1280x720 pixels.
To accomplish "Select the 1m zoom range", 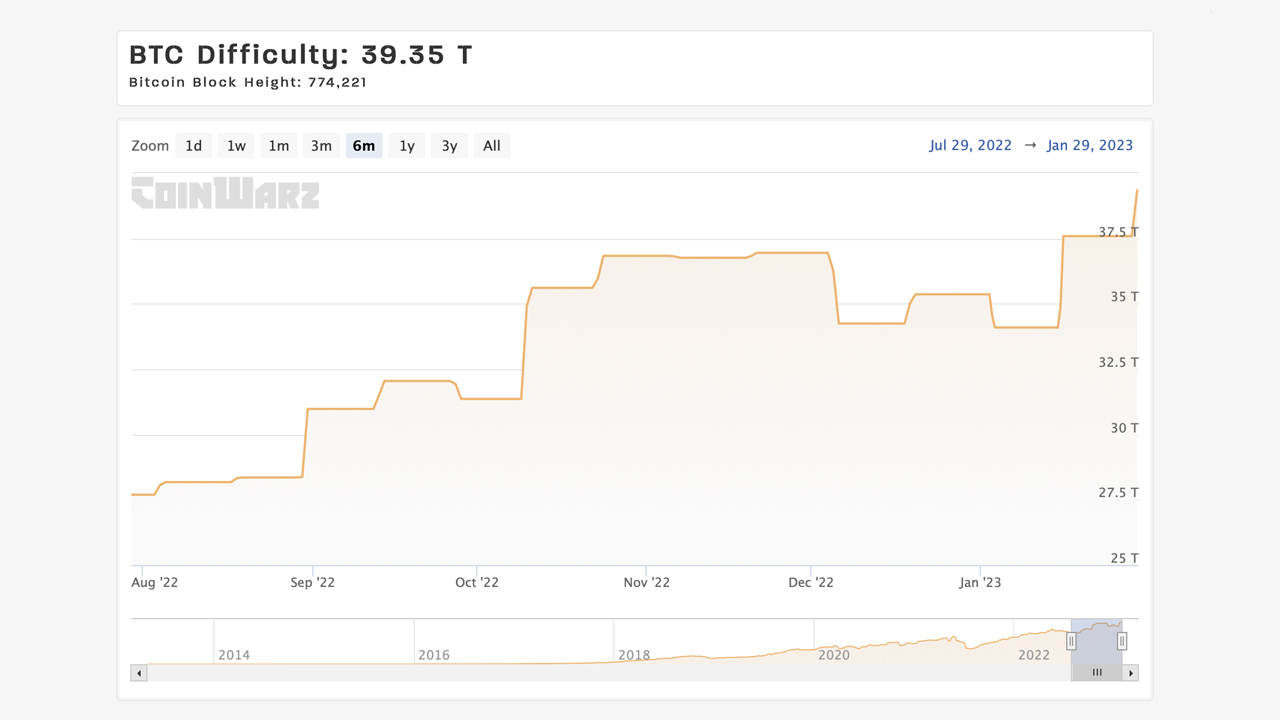I will [x=278, y=146].
